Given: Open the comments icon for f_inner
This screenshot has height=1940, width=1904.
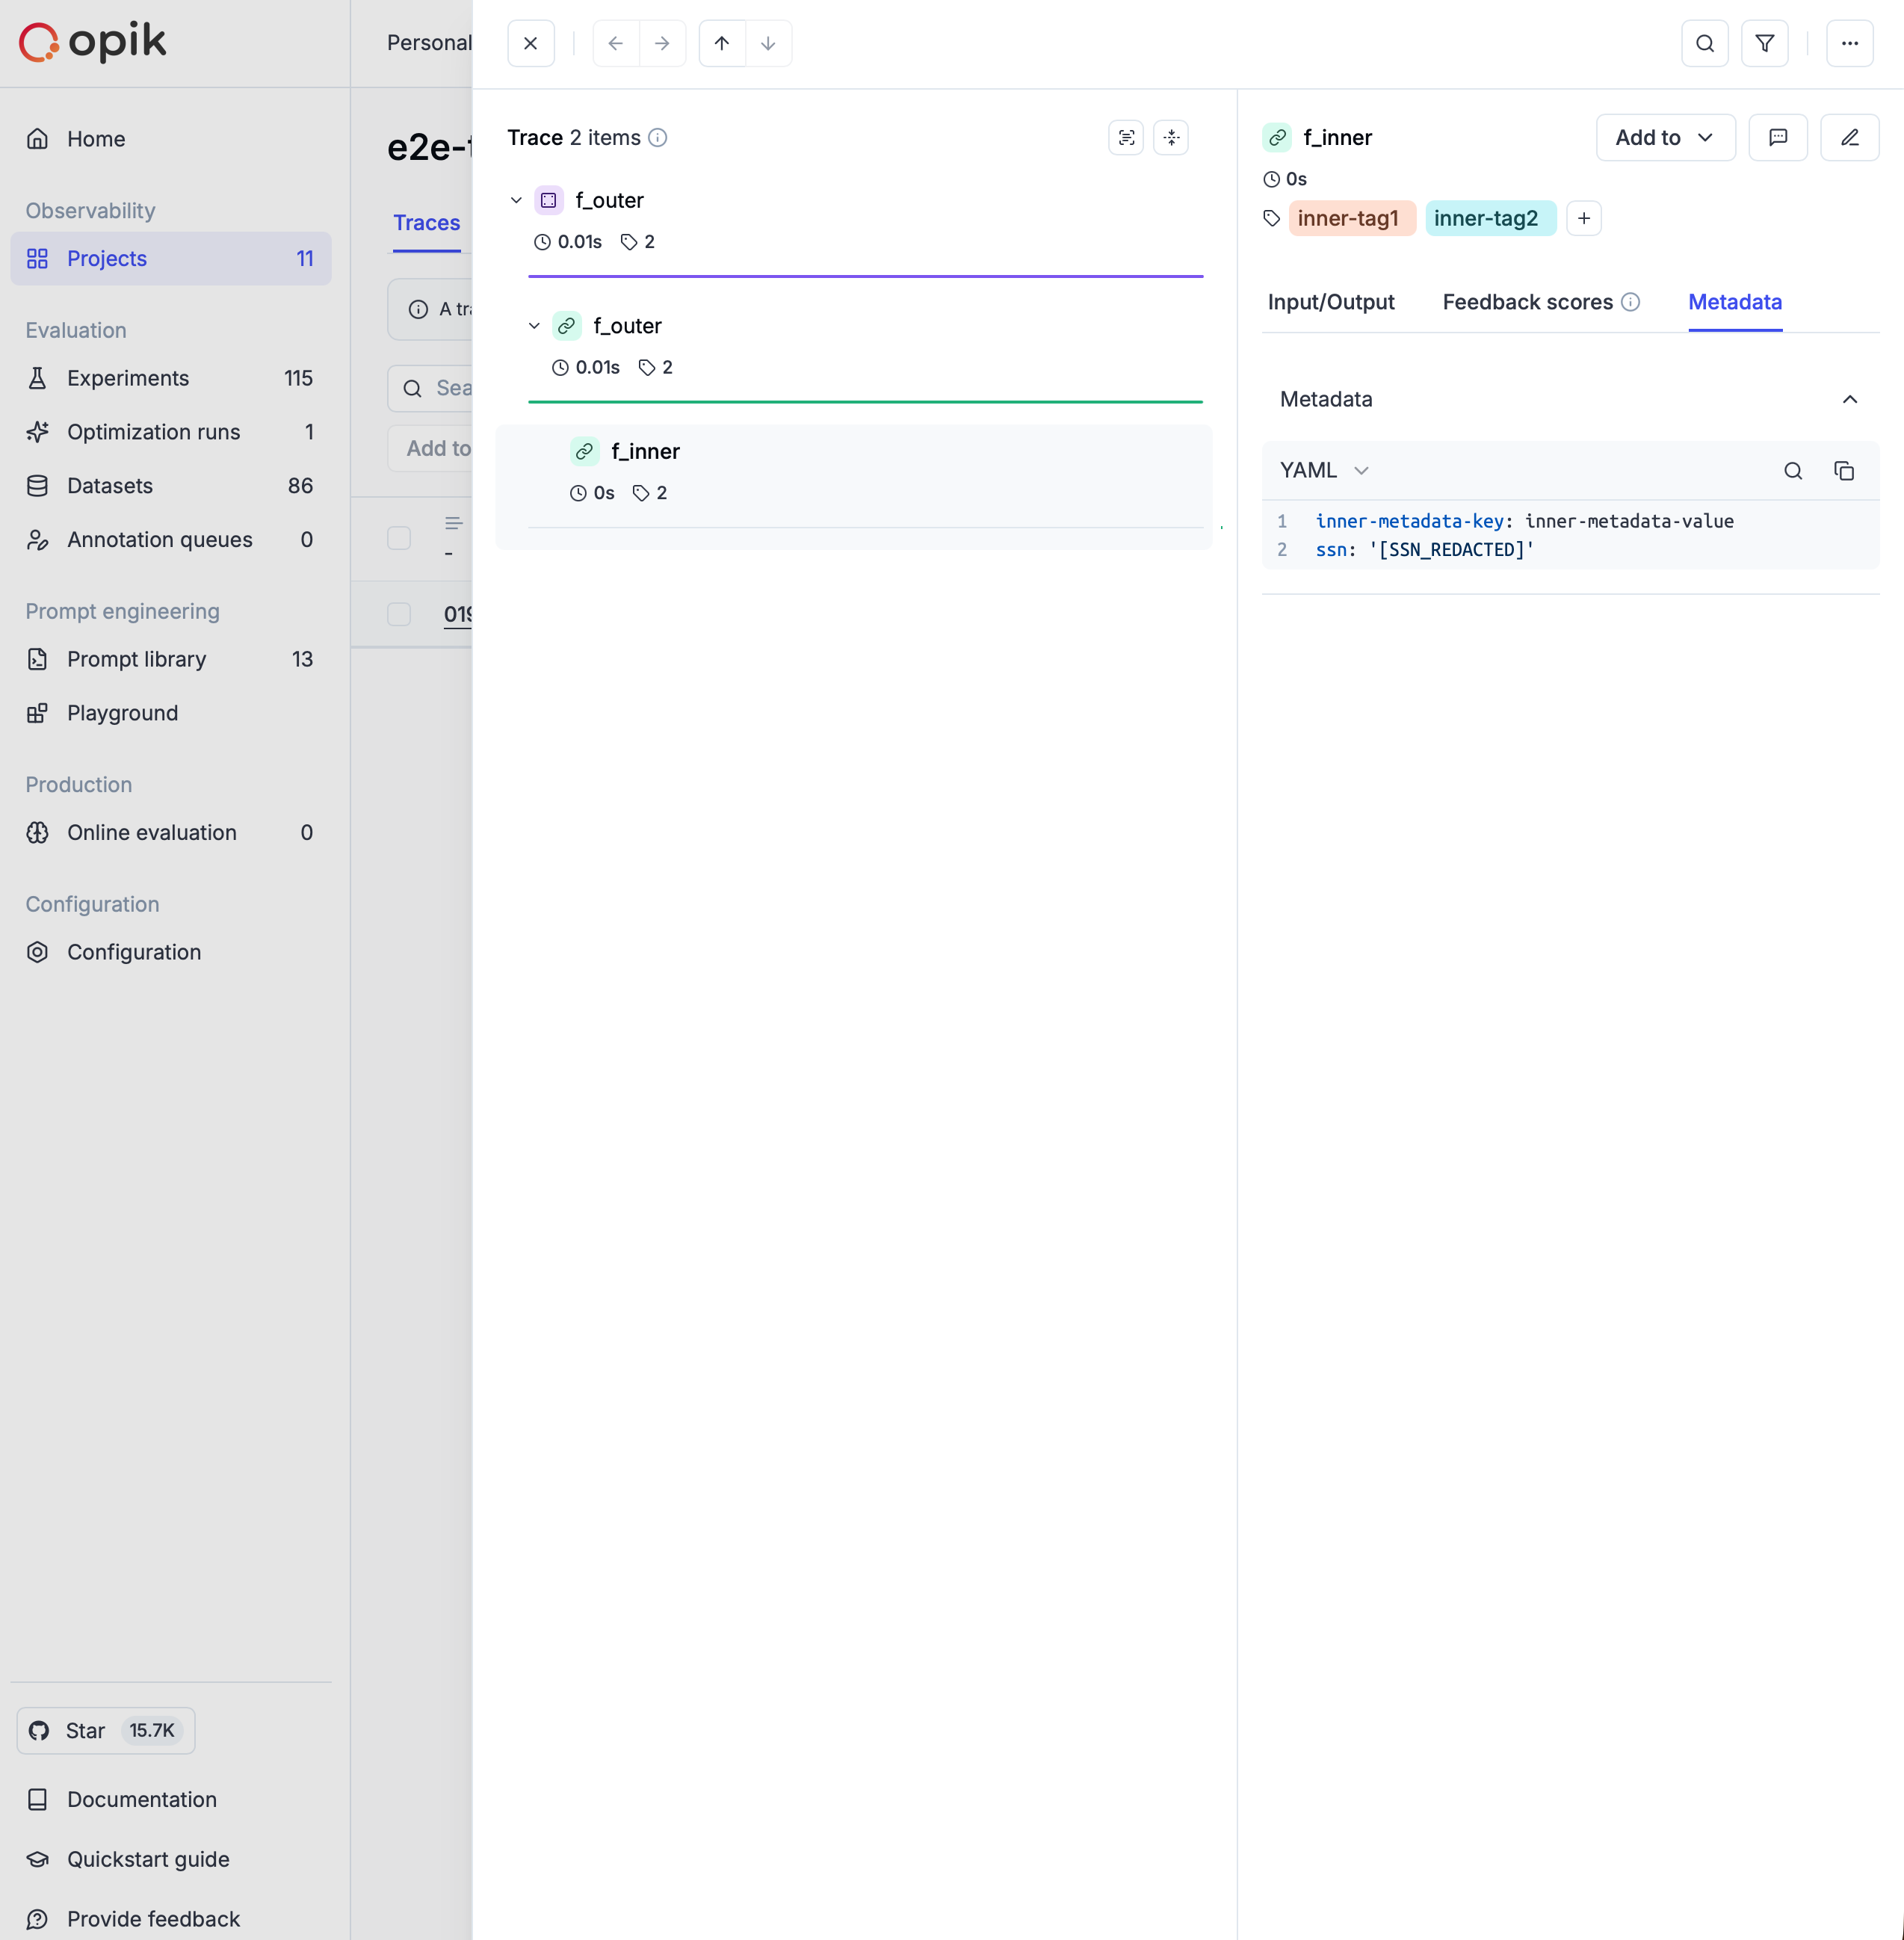Looking at the screenshot, I should 1777,138.
